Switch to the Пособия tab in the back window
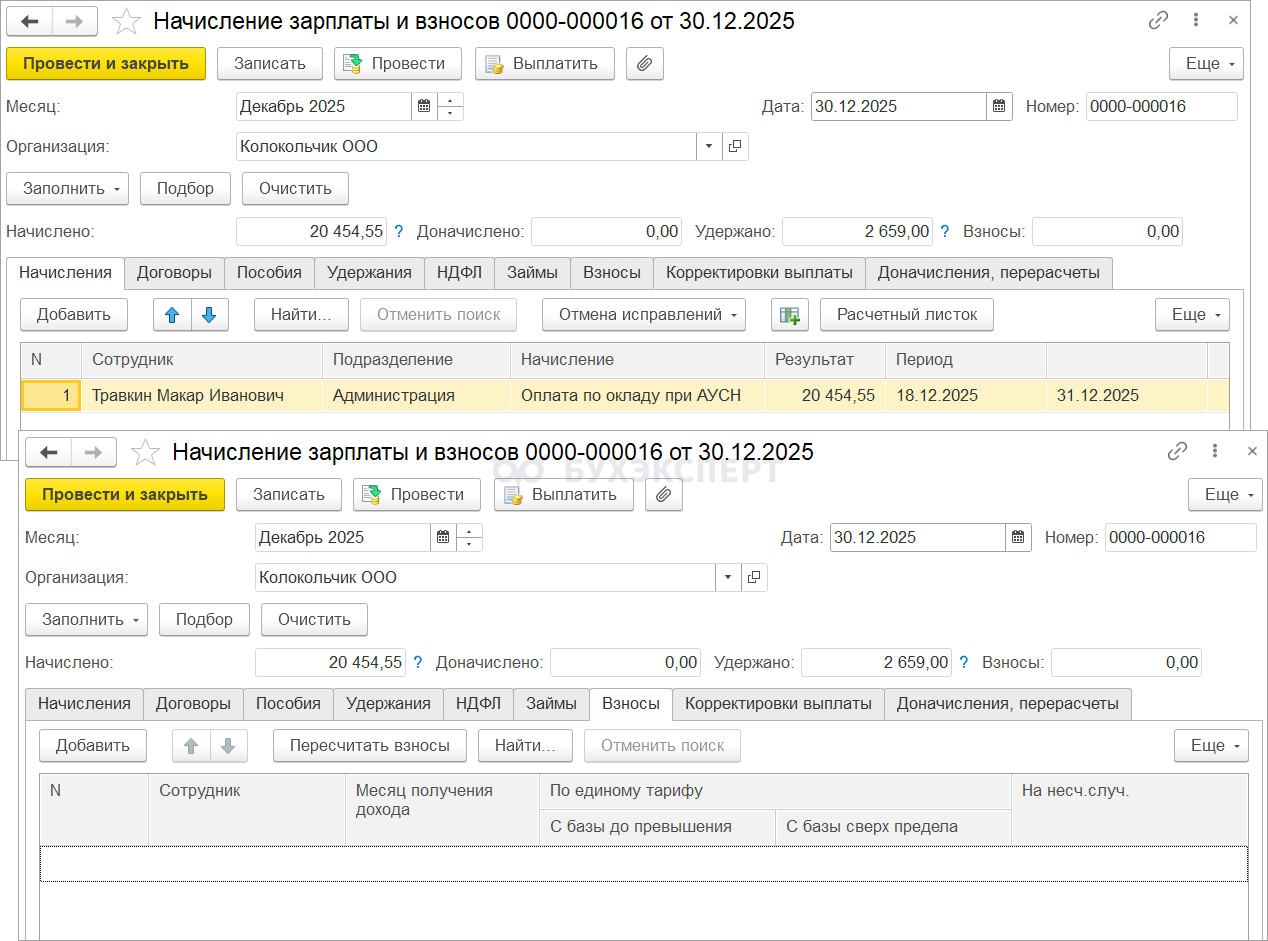 pos(269,272)
